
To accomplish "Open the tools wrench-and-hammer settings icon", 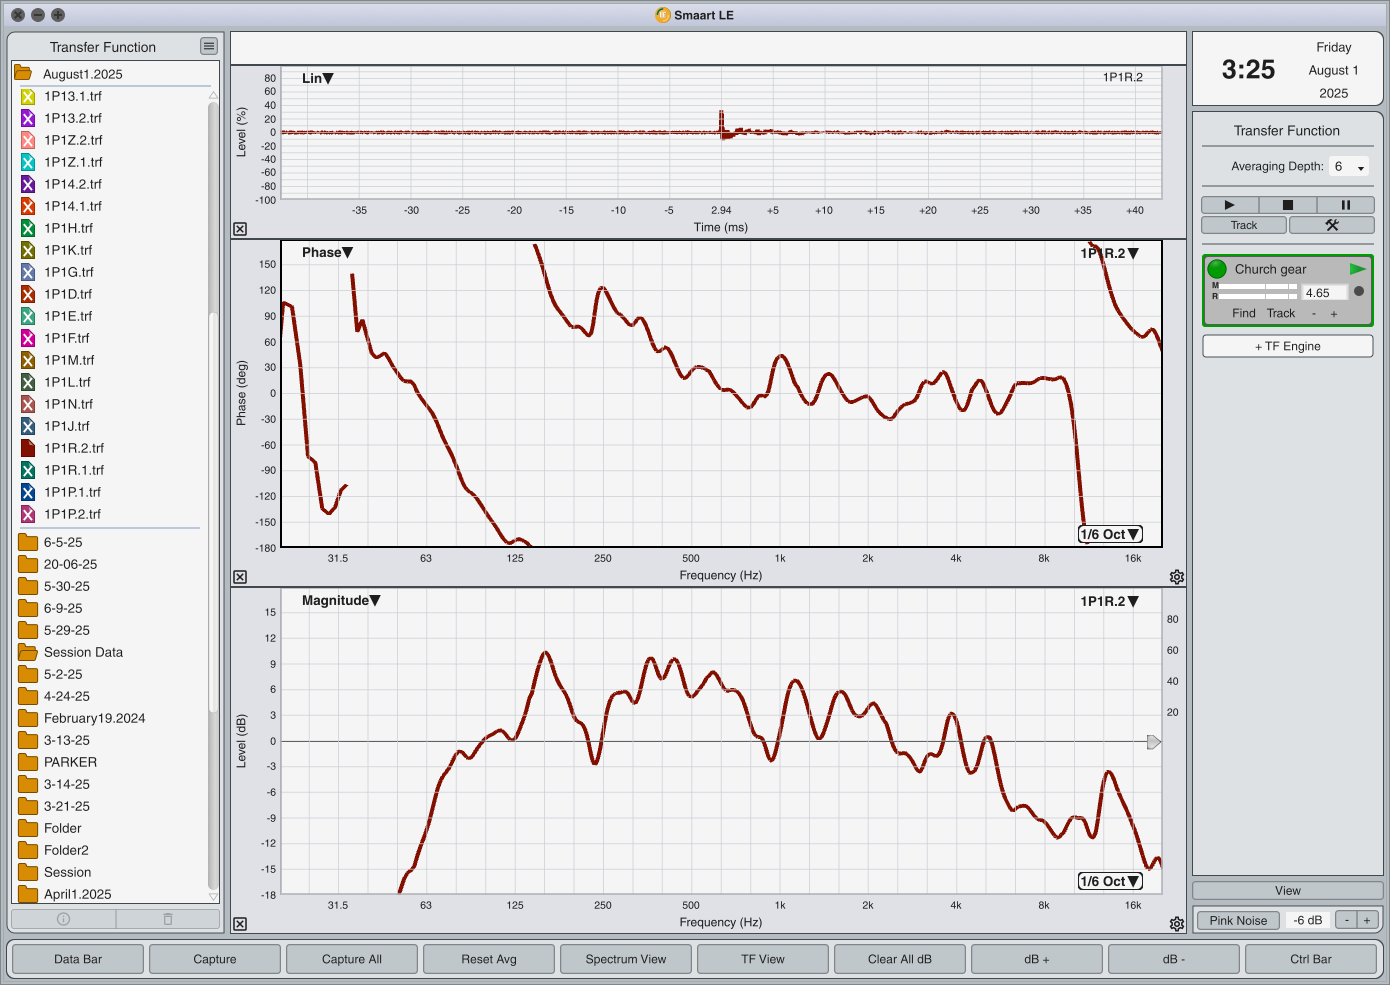I will pos(1331,225).
